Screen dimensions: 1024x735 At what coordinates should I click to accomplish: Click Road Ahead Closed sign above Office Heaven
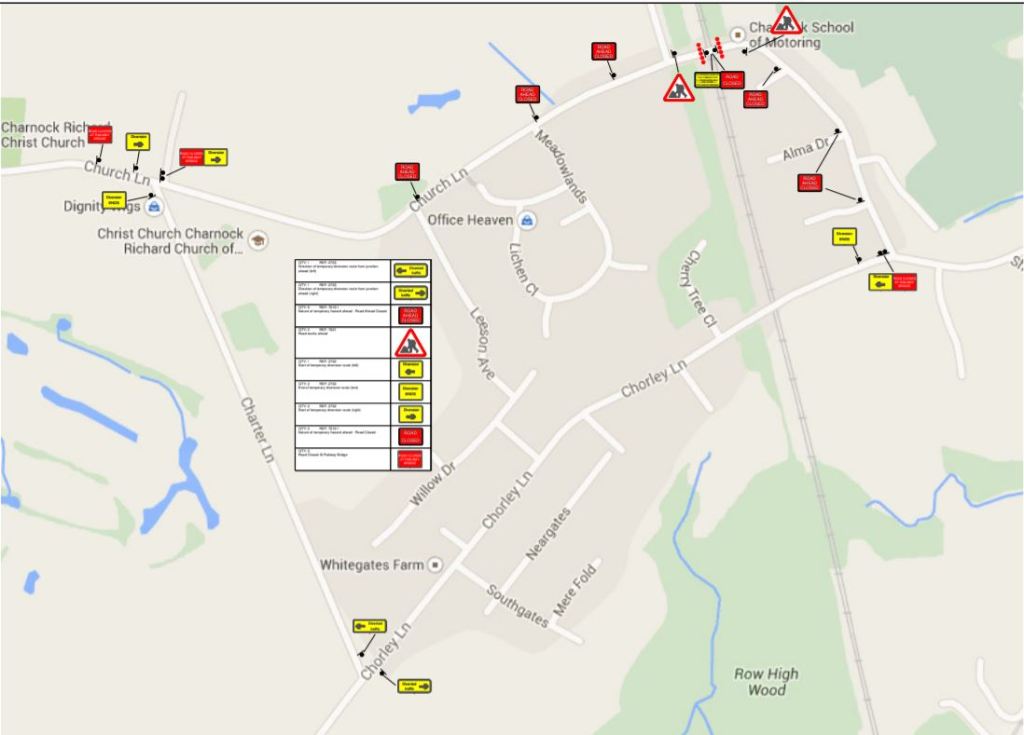(x=407, y=172)
